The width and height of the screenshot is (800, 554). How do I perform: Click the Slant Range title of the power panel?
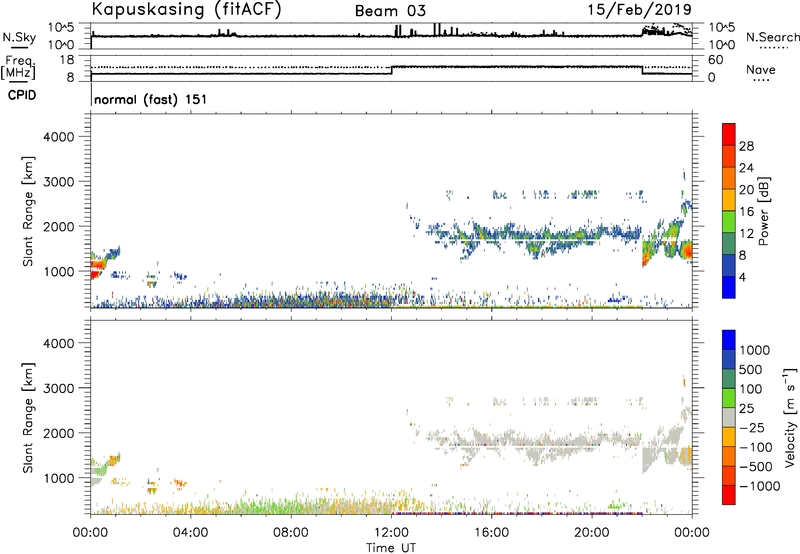[x=28, y=211]
